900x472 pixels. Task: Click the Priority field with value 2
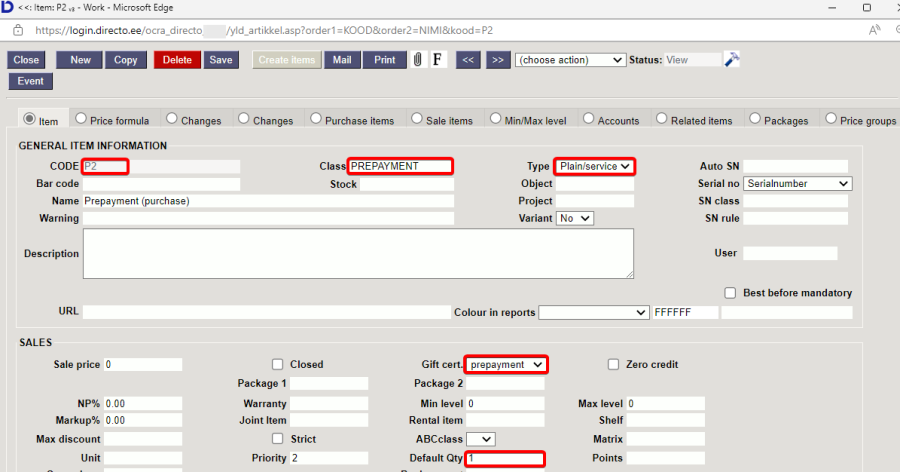point(329,458)
